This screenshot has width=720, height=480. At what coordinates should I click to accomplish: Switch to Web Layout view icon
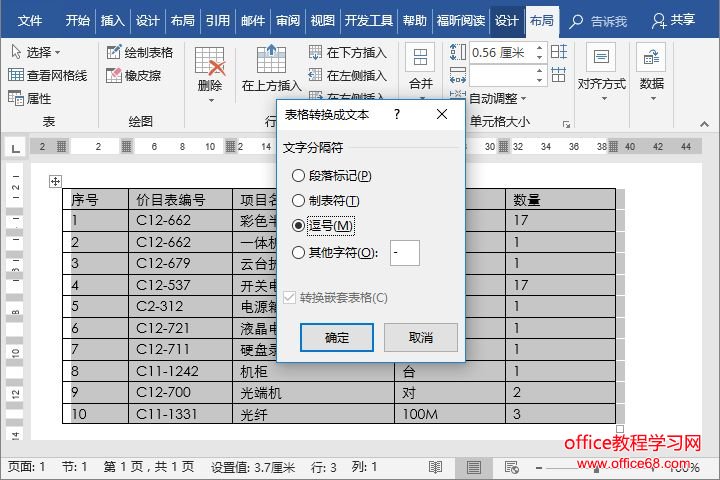click(512, 467)
